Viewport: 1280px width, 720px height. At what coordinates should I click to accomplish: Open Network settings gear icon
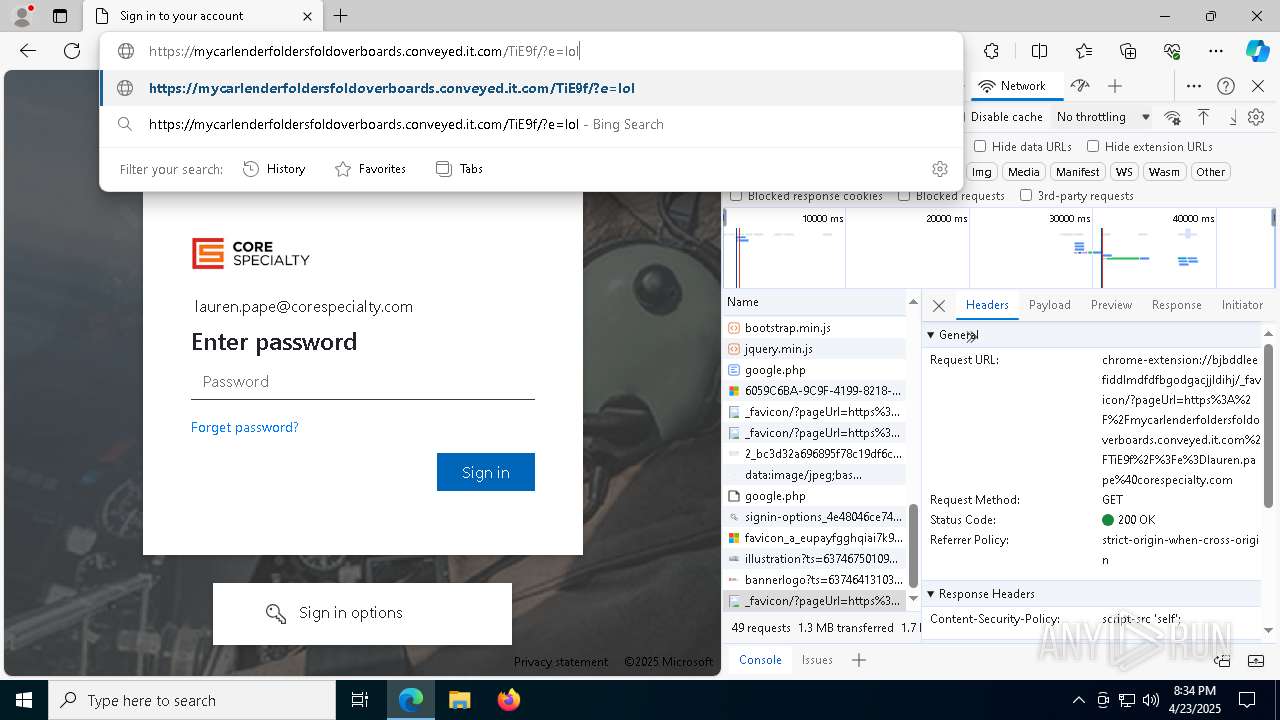pyautogui.click(x=1256, y=117)
